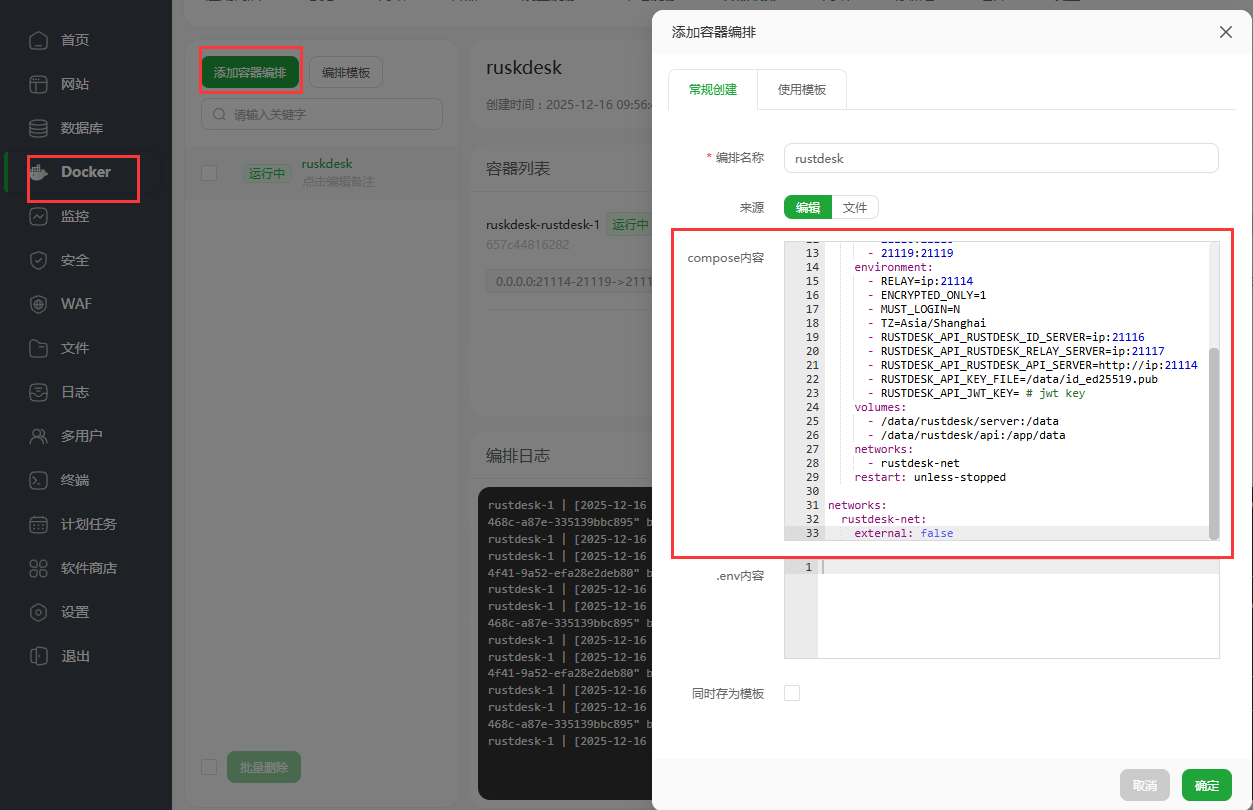Select the File source option
Screen dimensions: 1253x810
854,207
